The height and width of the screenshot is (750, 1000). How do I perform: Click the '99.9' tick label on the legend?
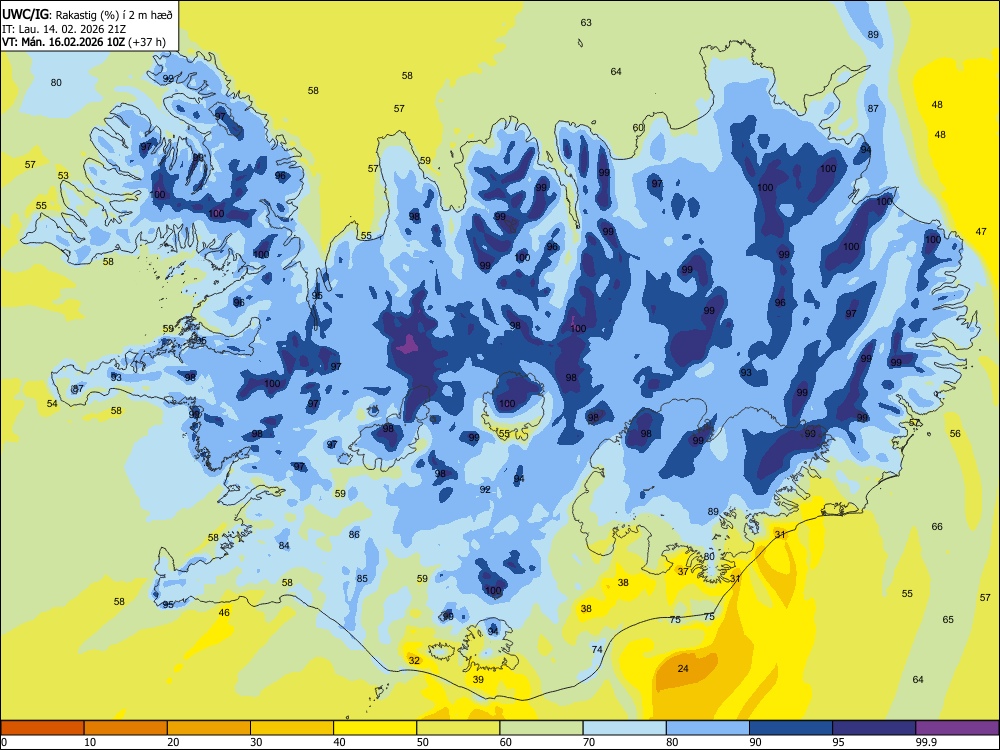click(925, 742)
